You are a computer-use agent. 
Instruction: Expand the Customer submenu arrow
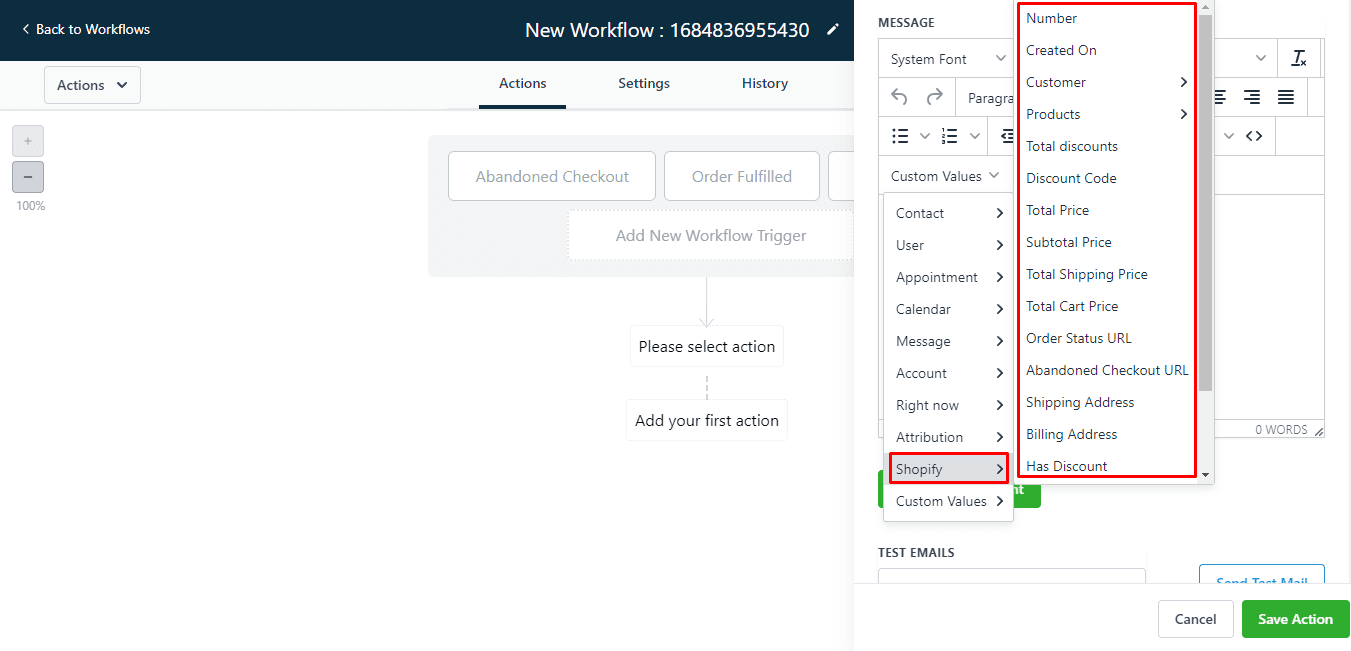click(1183, 82)
